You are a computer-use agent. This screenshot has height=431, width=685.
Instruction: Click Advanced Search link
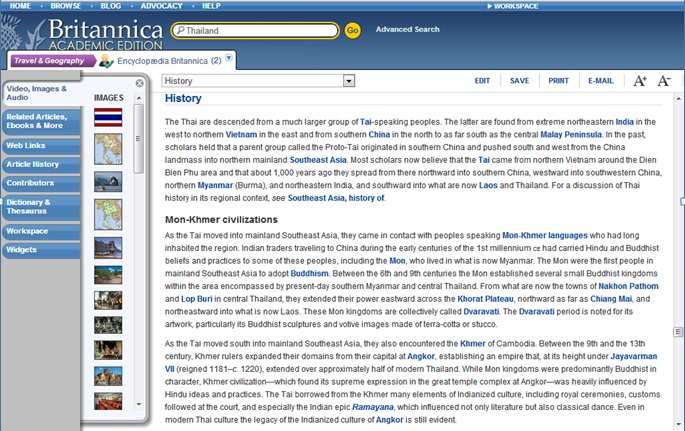pyautogui.click(x=408, y=29)
